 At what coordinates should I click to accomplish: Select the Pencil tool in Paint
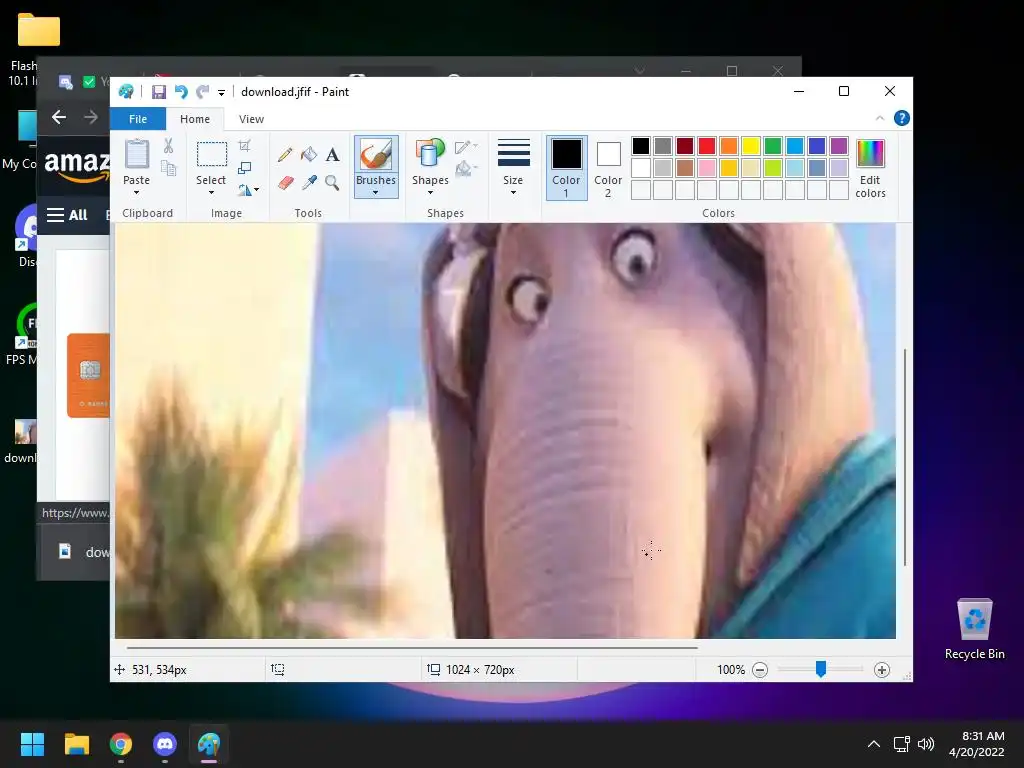tap(285, 154)
